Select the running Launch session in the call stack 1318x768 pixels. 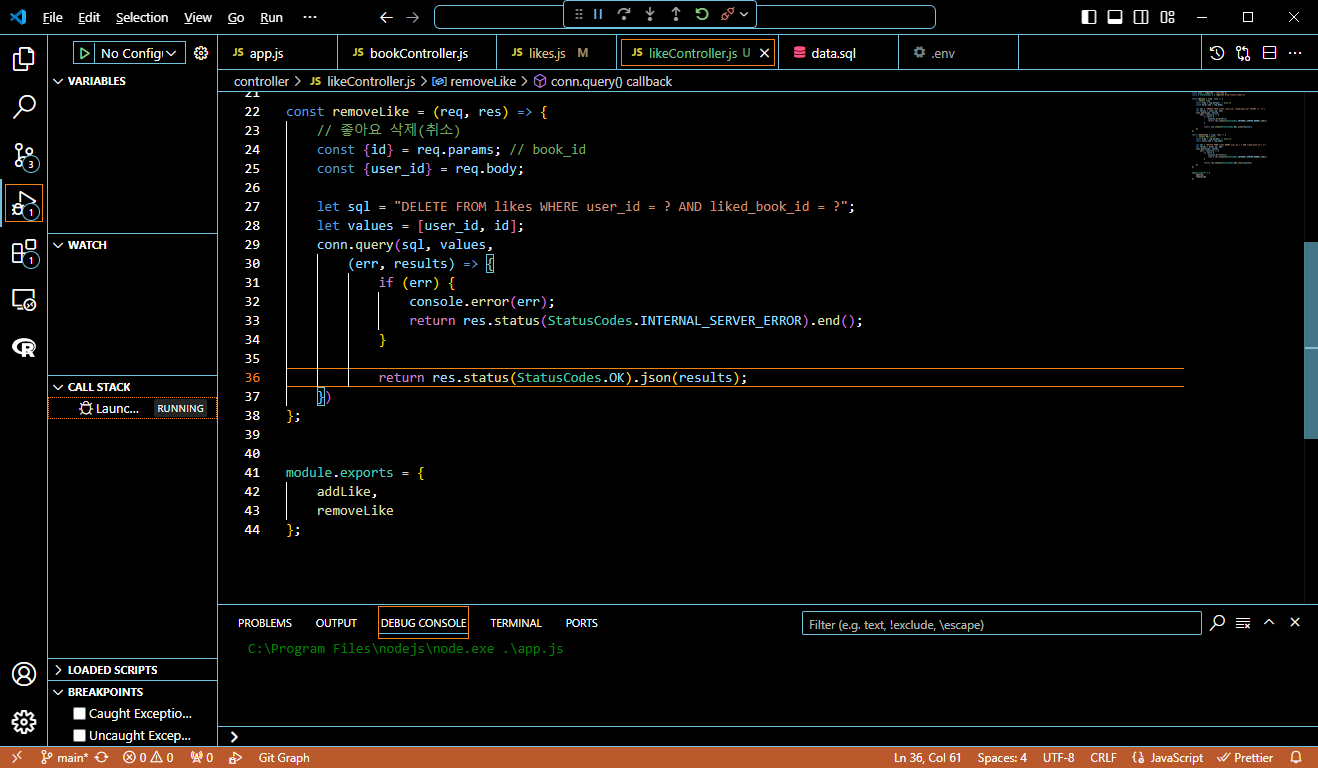point(132,408)
